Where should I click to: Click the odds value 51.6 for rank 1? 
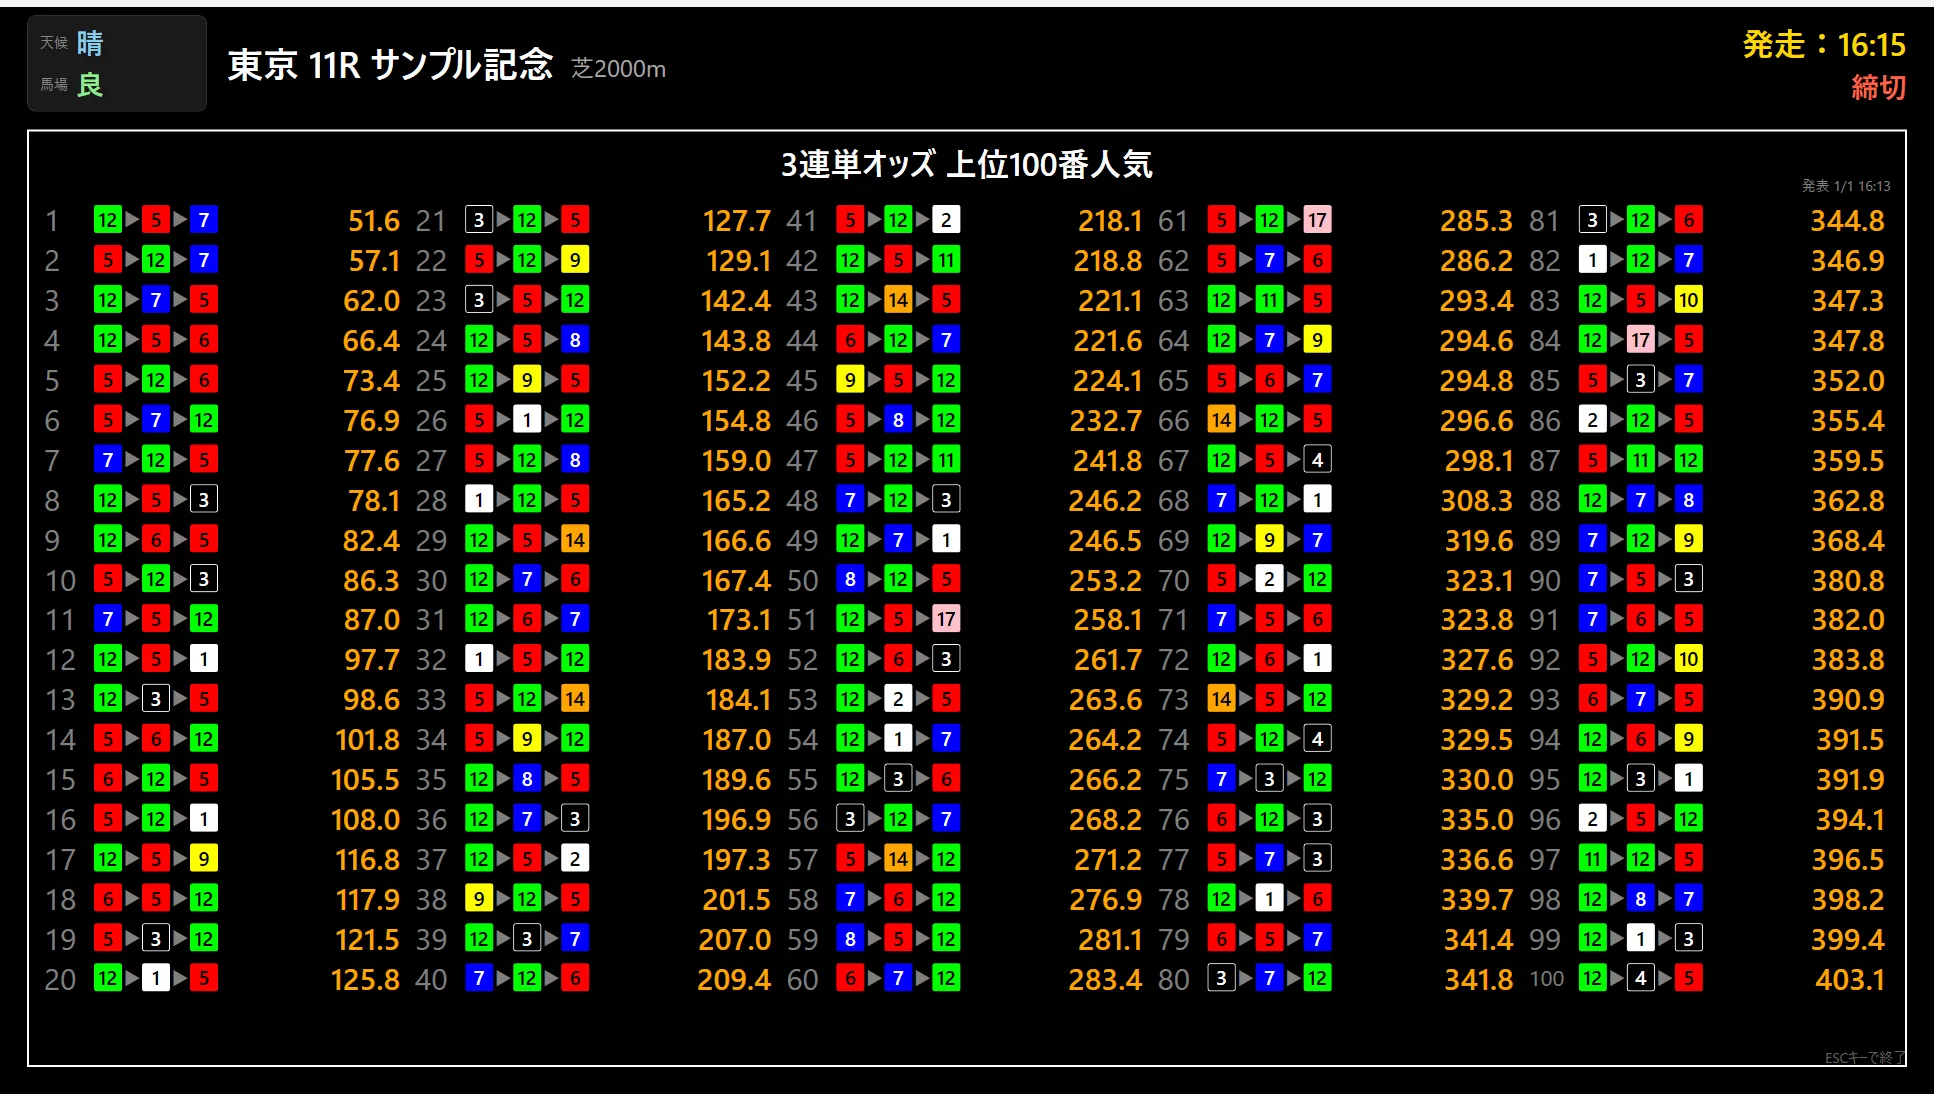[373, 220]
